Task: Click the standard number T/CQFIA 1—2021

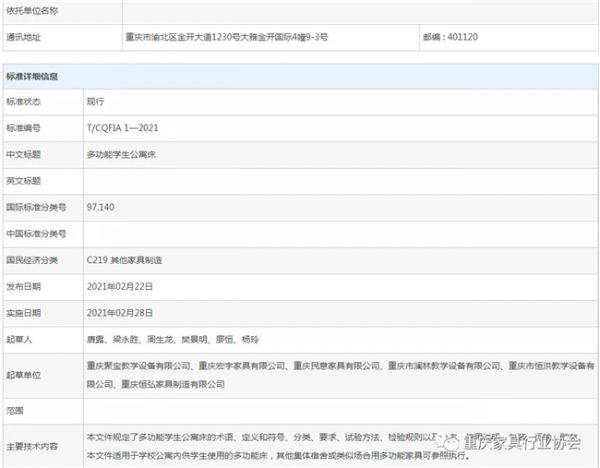Action: click(122, 128)
